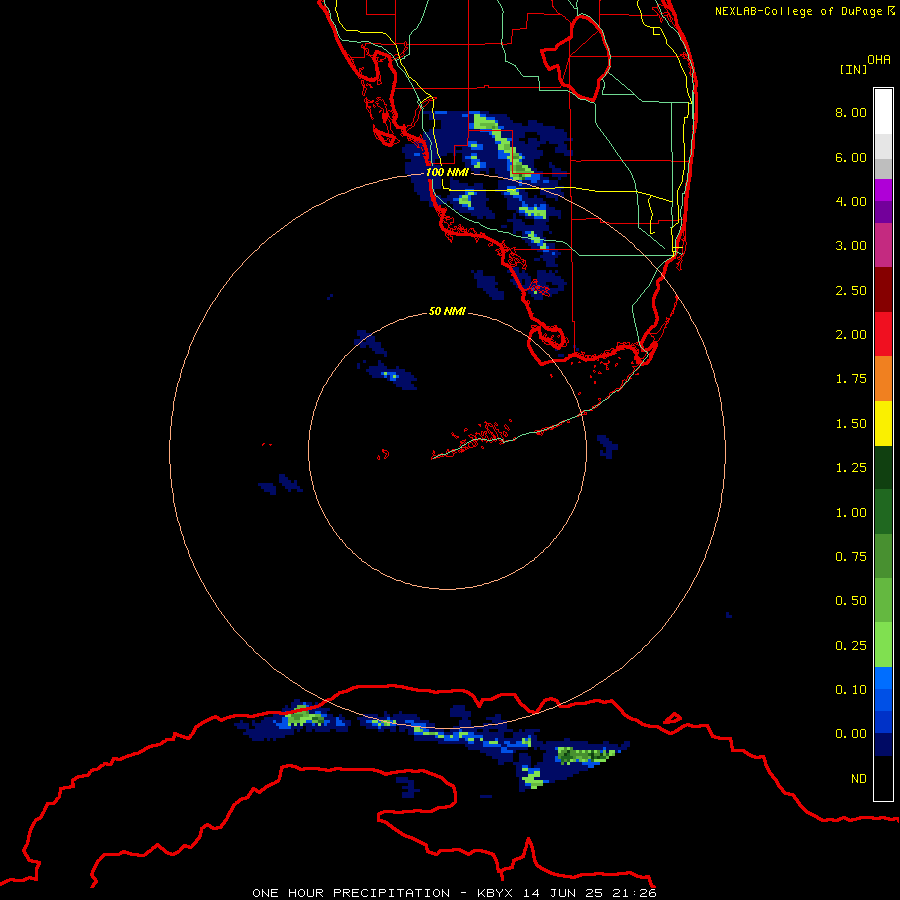The width and height of the screenshot is (900, 900).
Task: Select the orange swatch beside 1.75
Action: point(883,378)
